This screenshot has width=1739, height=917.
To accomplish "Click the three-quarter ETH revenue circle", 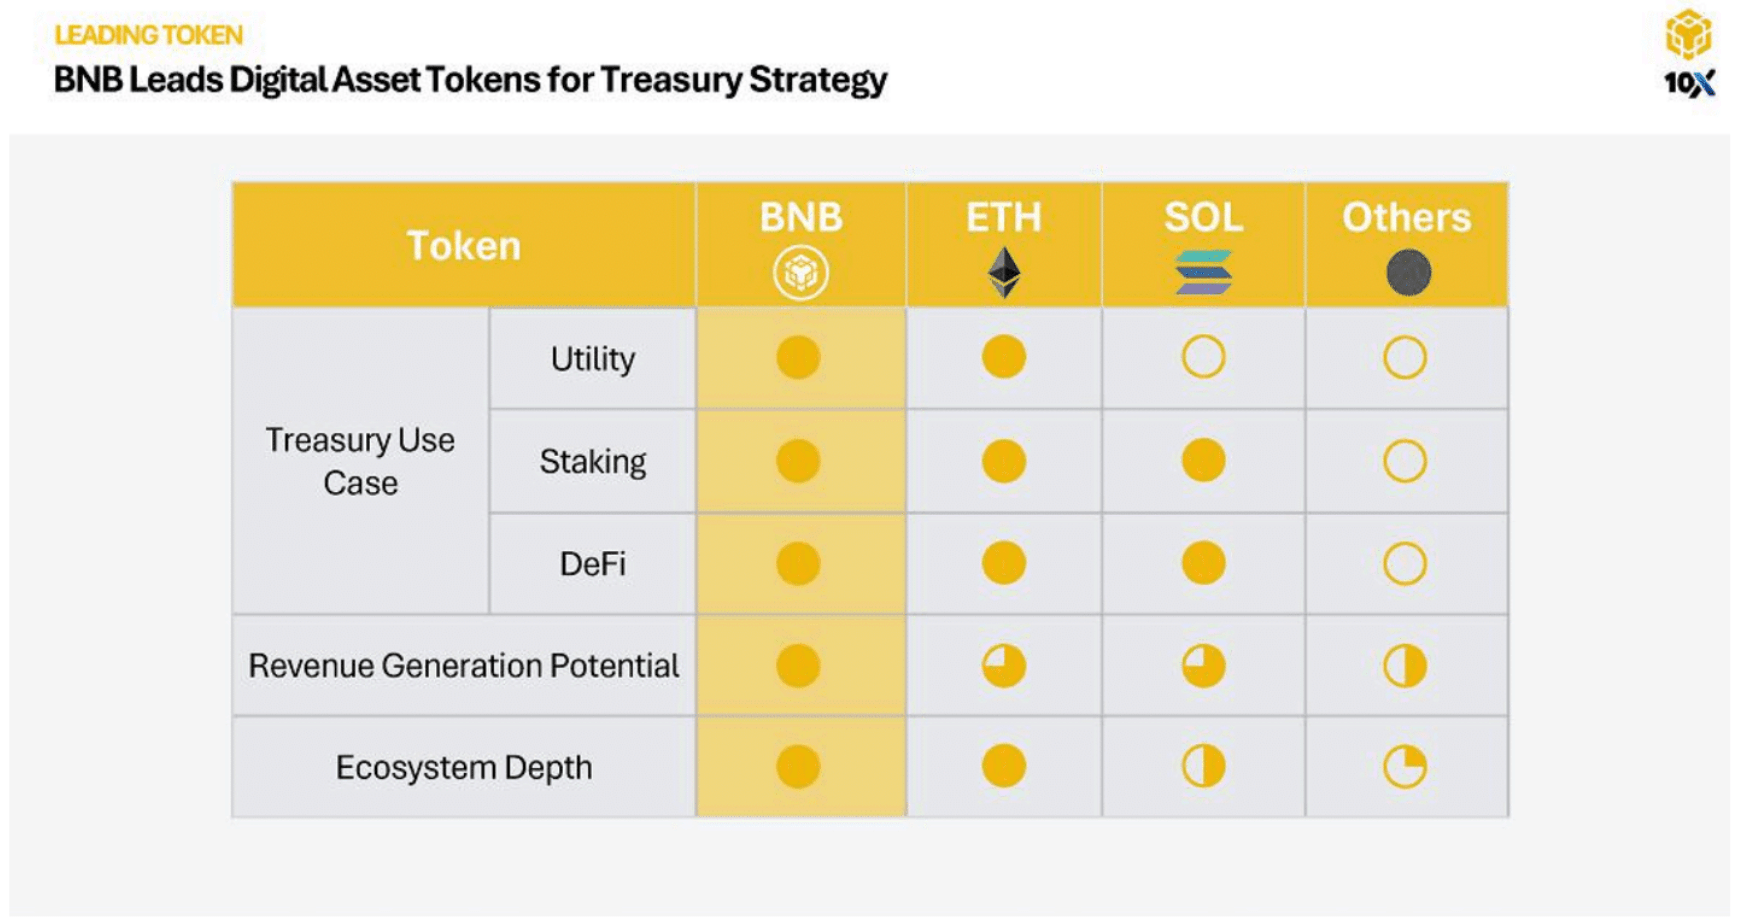I will click(1004, 666).
